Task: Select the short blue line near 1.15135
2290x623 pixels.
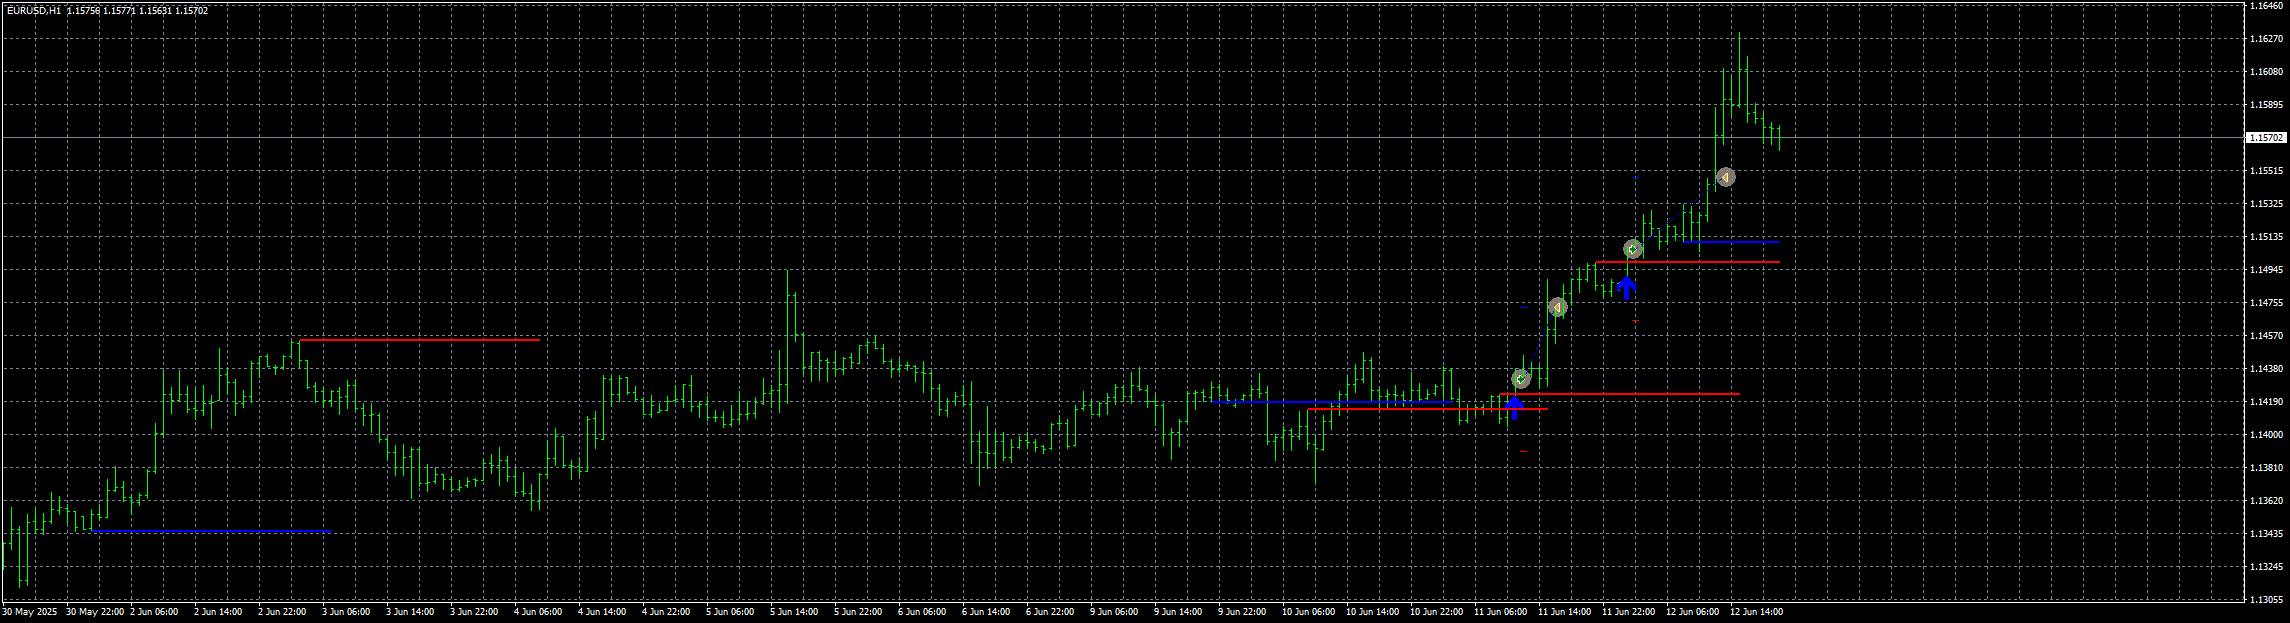Action: tap(1731, 242)
